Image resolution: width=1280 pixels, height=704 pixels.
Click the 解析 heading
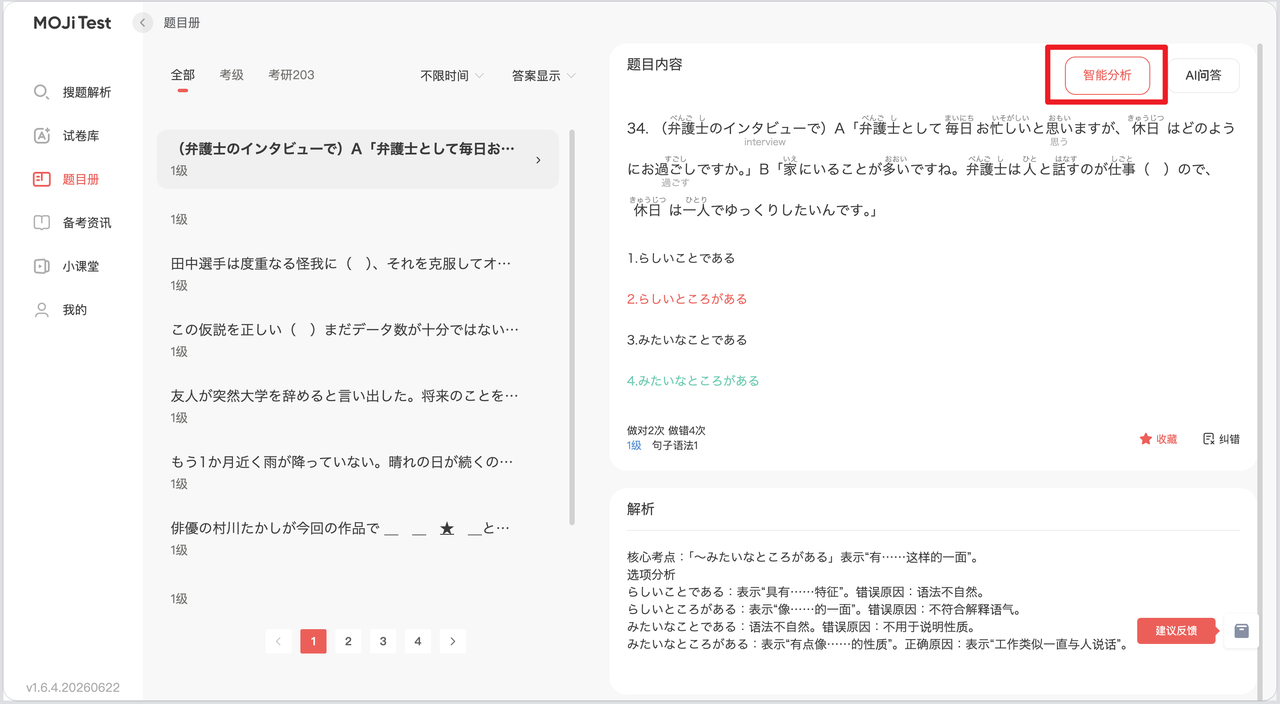point(640,509)
